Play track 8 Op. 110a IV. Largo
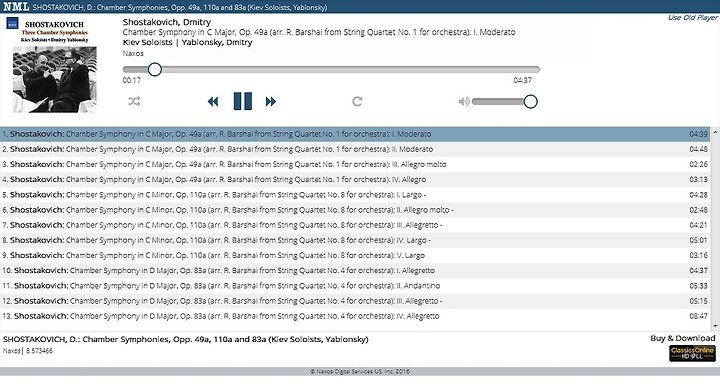This screenshot has height=384, width=720. coord(355,240)
